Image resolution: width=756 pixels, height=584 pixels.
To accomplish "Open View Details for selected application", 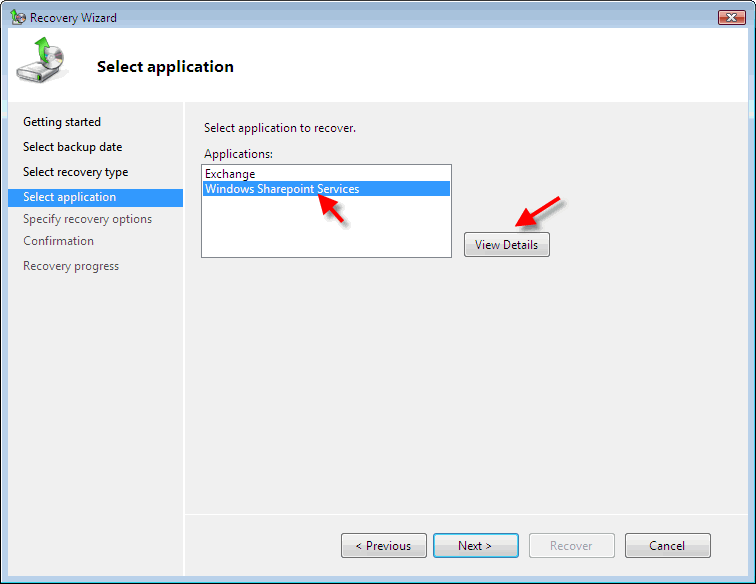I will point(507,244).
